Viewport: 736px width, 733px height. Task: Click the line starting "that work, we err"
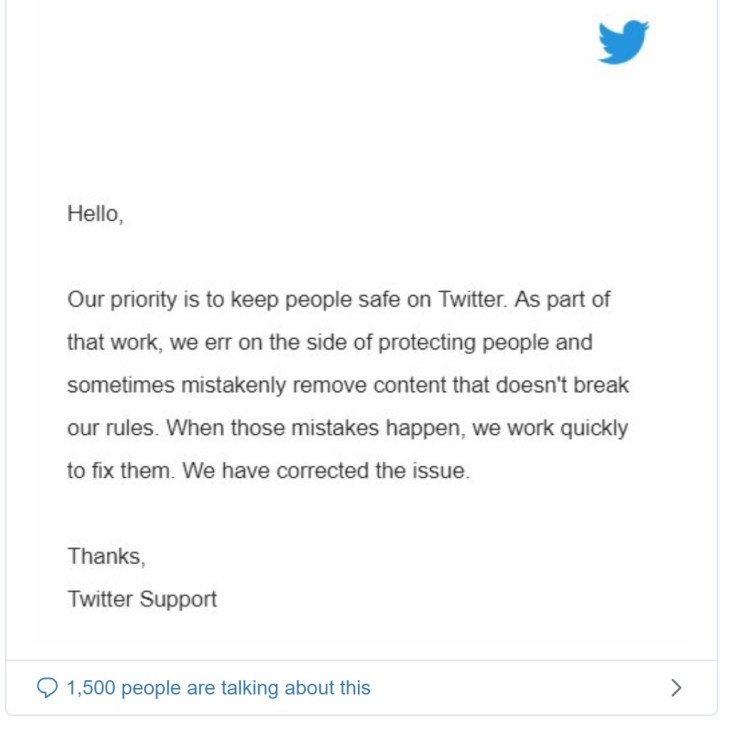tap(329, 342)
